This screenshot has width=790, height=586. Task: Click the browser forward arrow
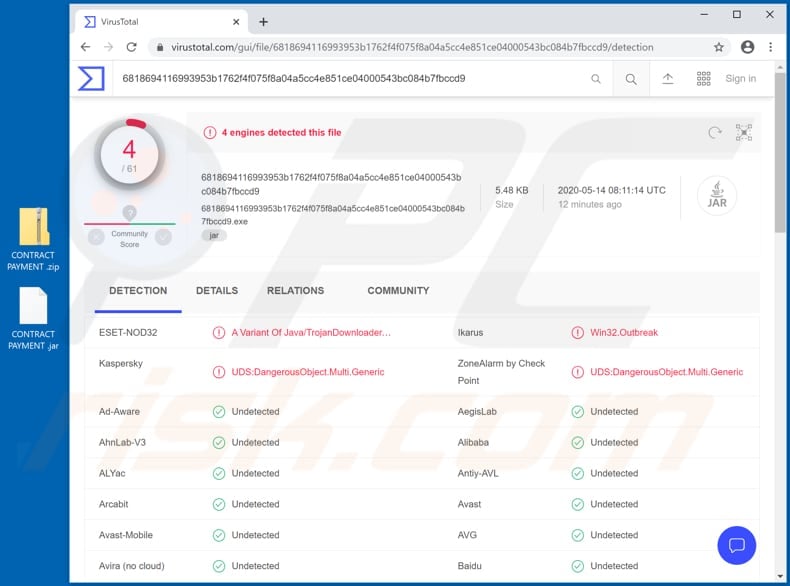click(108, 47)
